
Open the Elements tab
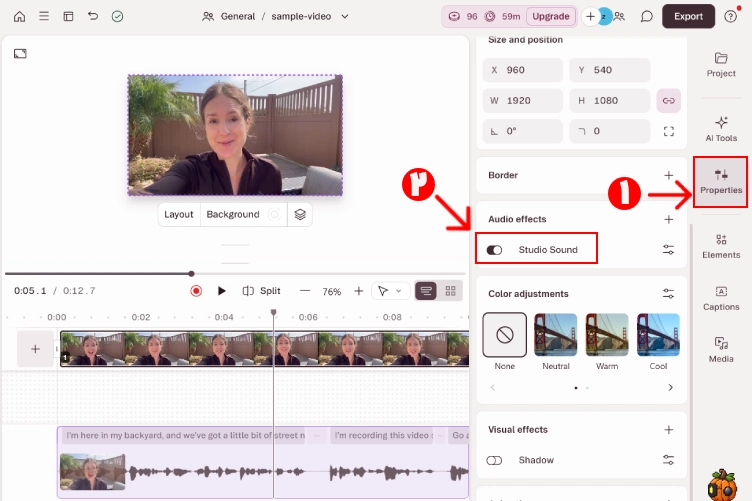721,246
